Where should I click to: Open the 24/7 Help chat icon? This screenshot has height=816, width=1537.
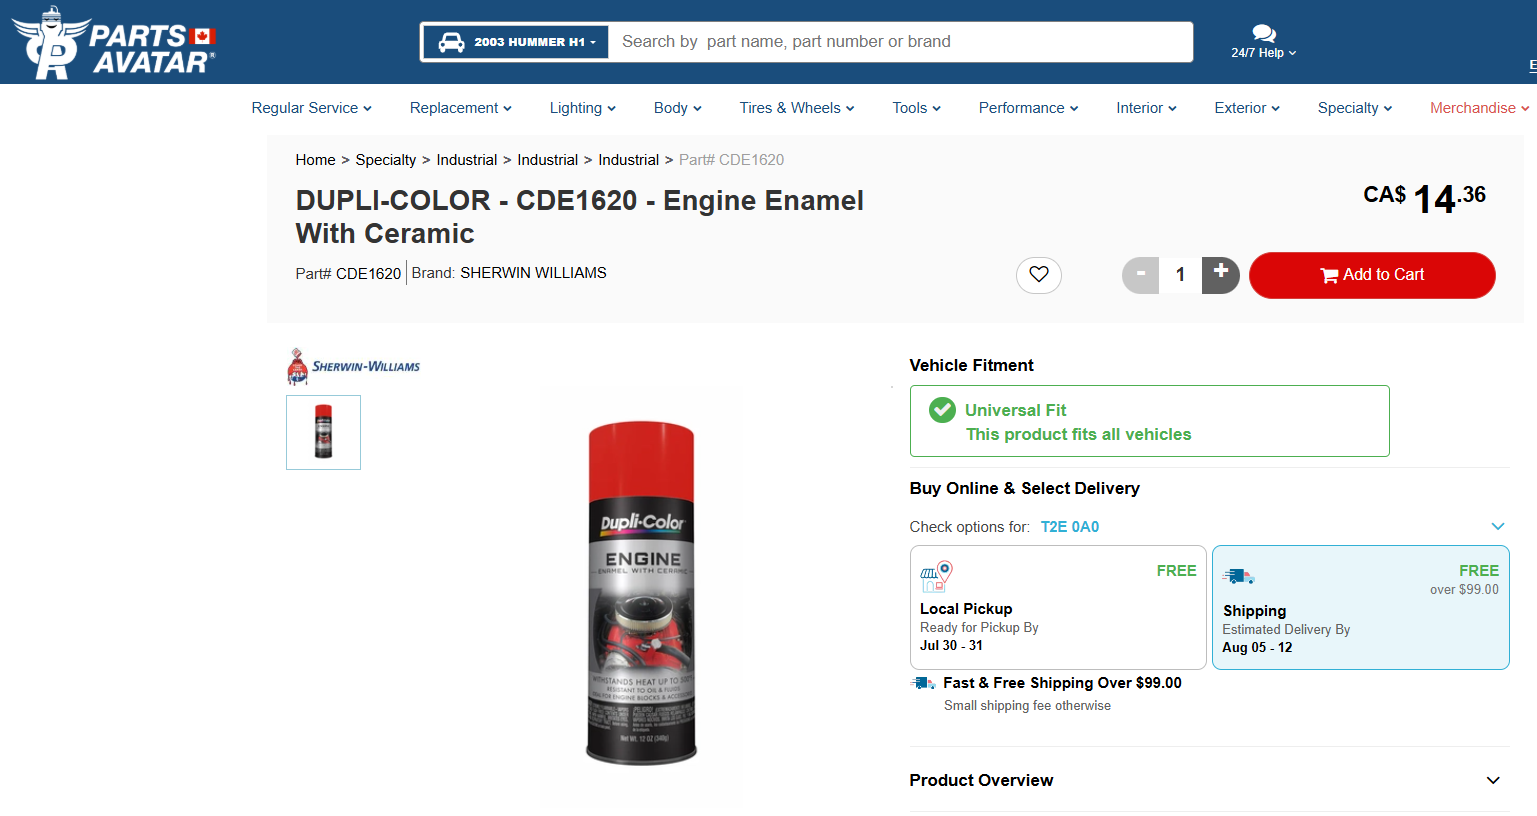[1263, 34]
